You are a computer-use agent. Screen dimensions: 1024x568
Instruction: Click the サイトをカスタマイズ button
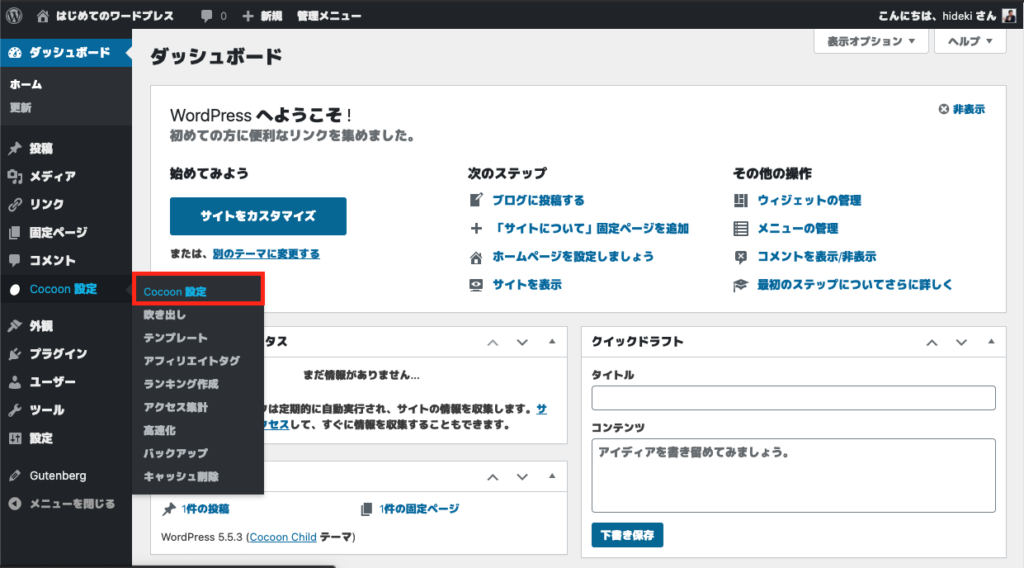258,216
